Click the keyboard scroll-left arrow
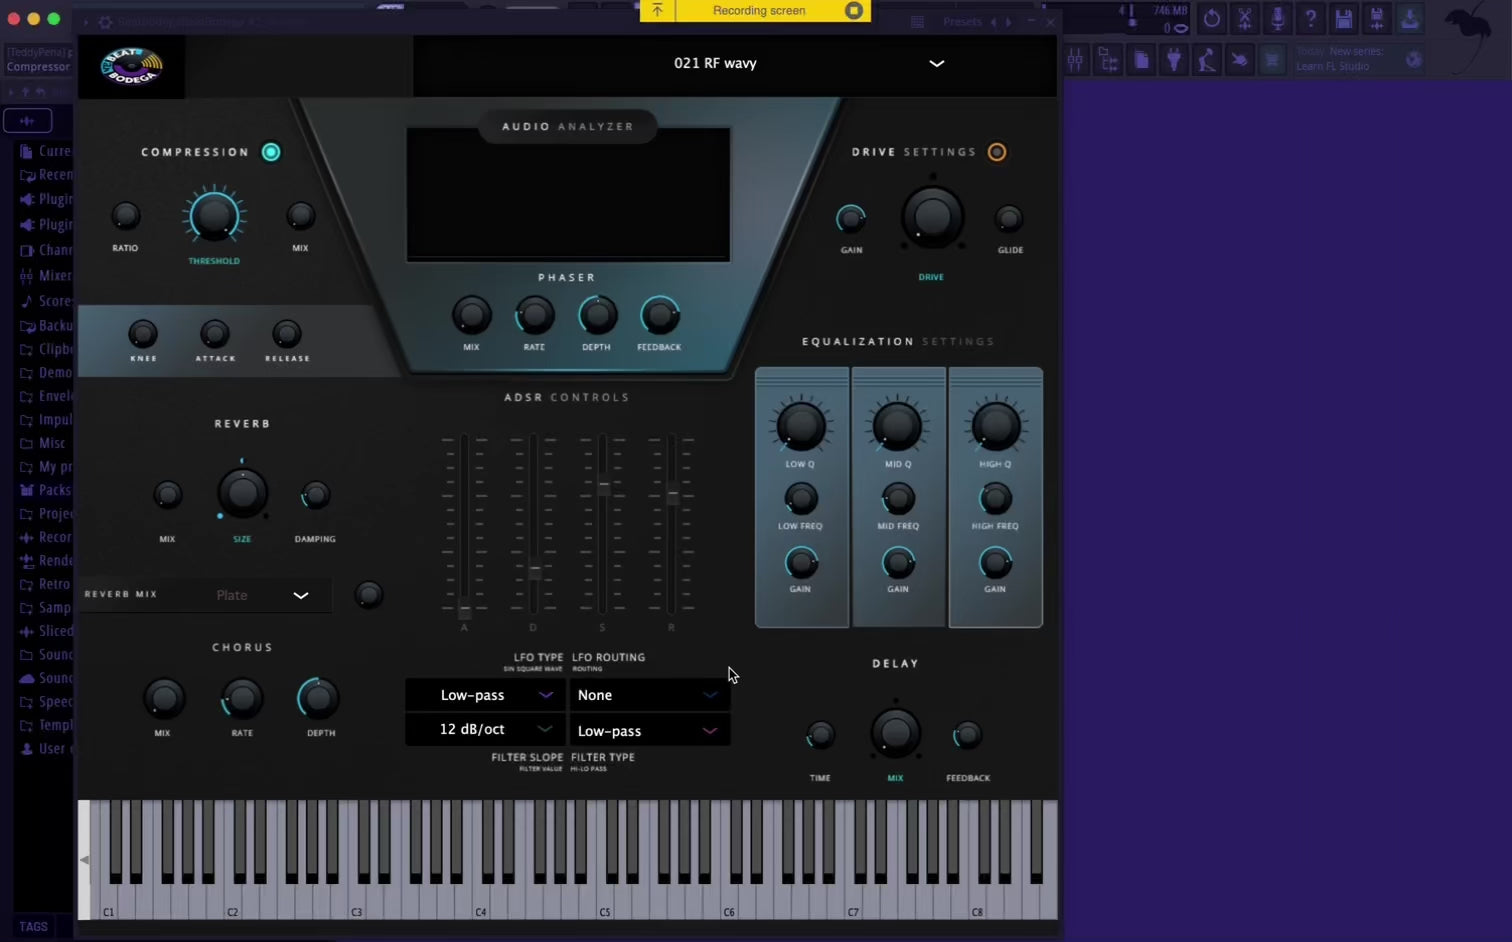 pyautogui.click(x=84, y=860)
